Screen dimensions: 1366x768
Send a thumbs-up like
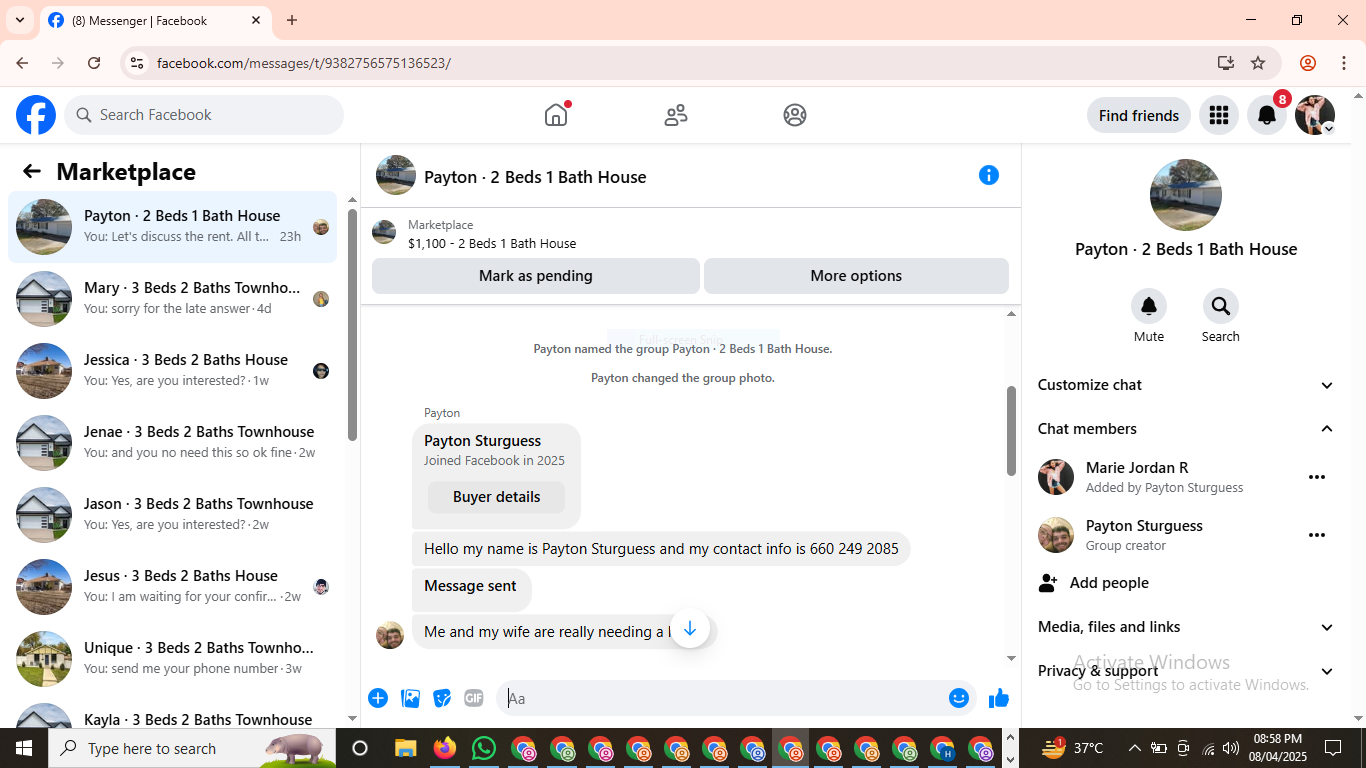pos(999,698)
